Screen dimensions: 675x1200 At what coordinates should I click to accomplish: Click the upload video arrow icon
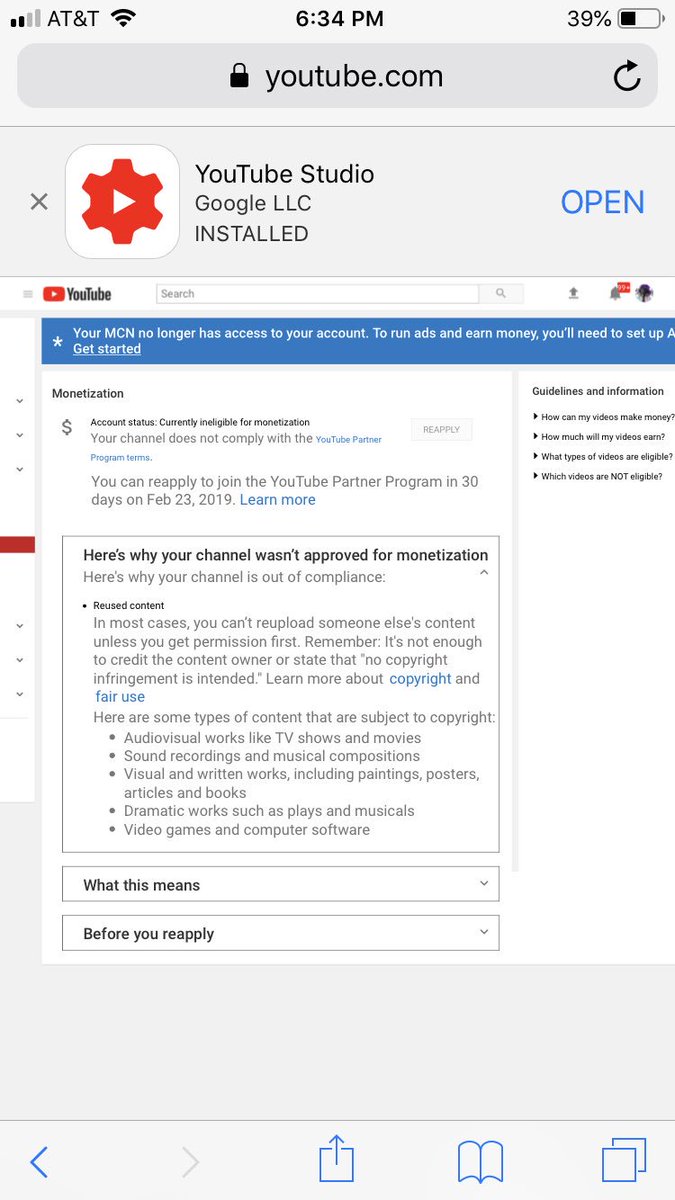[573, 293]
